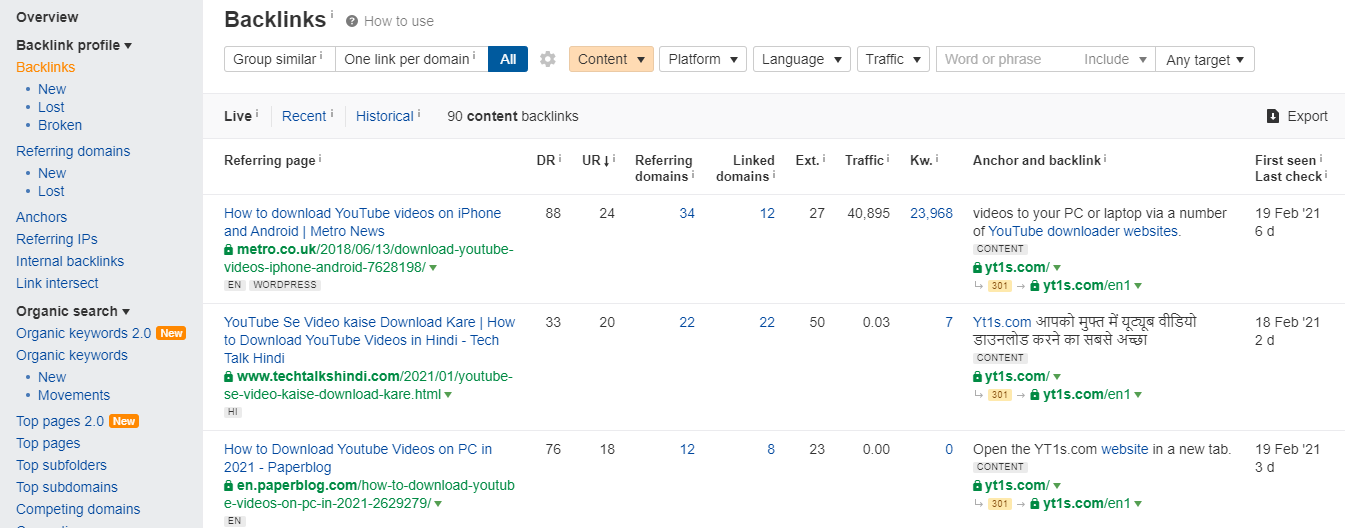Switch to the Recent tab
1345x528 pixels.
tap(304, 116)
